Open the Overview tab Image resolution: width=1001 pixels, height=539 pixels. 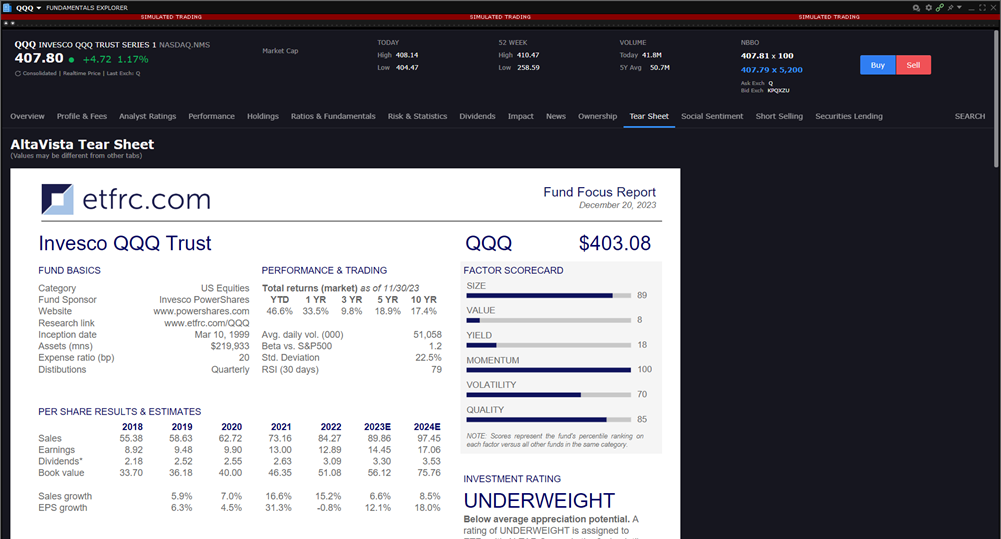click(x=27, y=116)
